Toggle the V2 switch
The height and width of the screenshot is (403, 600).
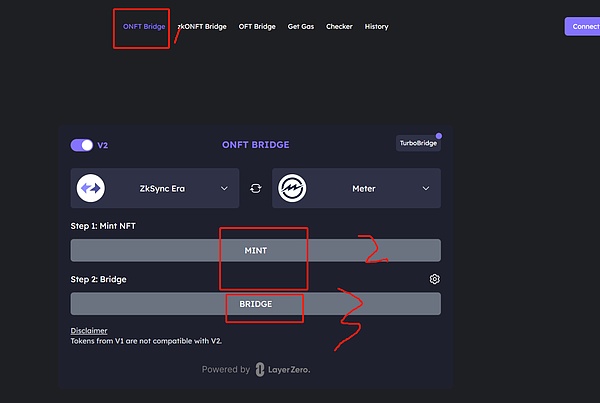click(82, 145)
